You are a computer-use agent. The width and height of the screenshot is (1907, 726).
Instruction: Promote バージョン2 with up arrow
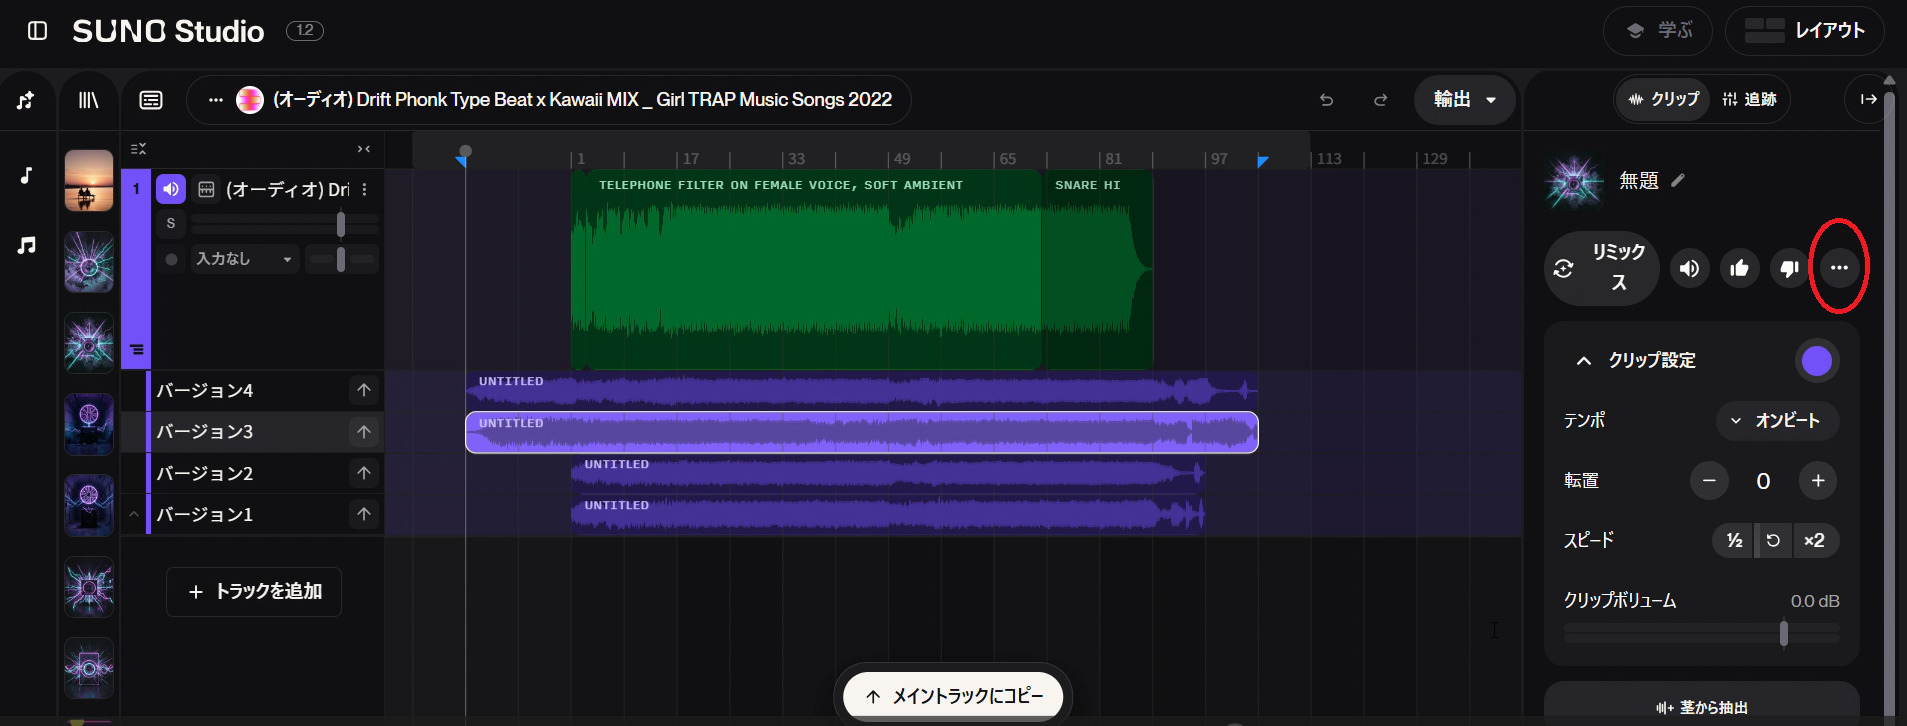tap(364, 472)
